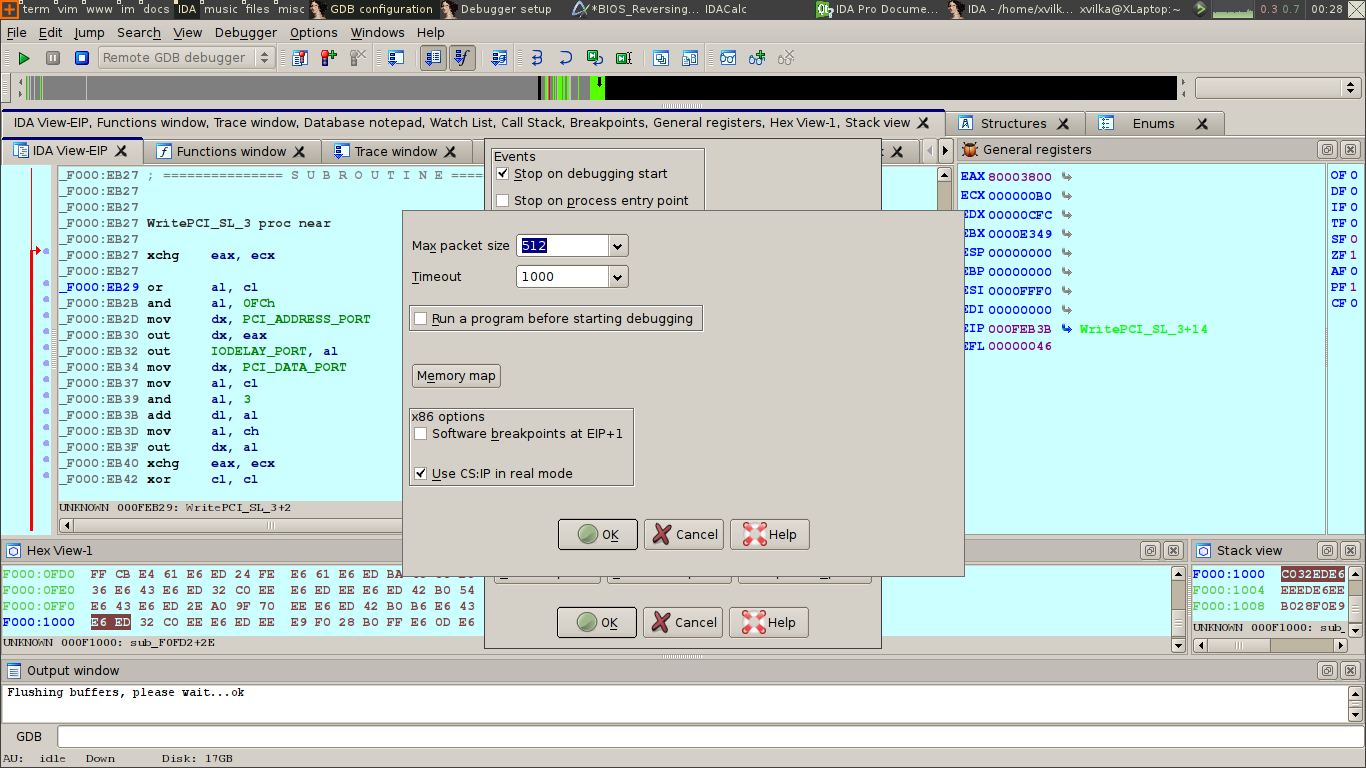Click run until return icon
Screen dimensions: 1366x768
[594, 58]
